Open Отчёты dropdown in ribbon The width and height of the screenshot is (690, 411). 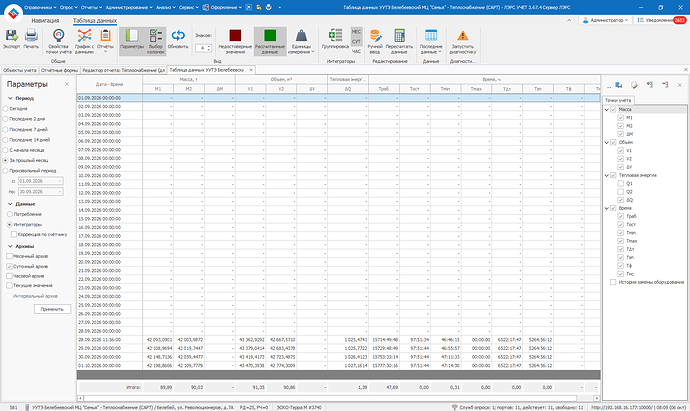105,41
